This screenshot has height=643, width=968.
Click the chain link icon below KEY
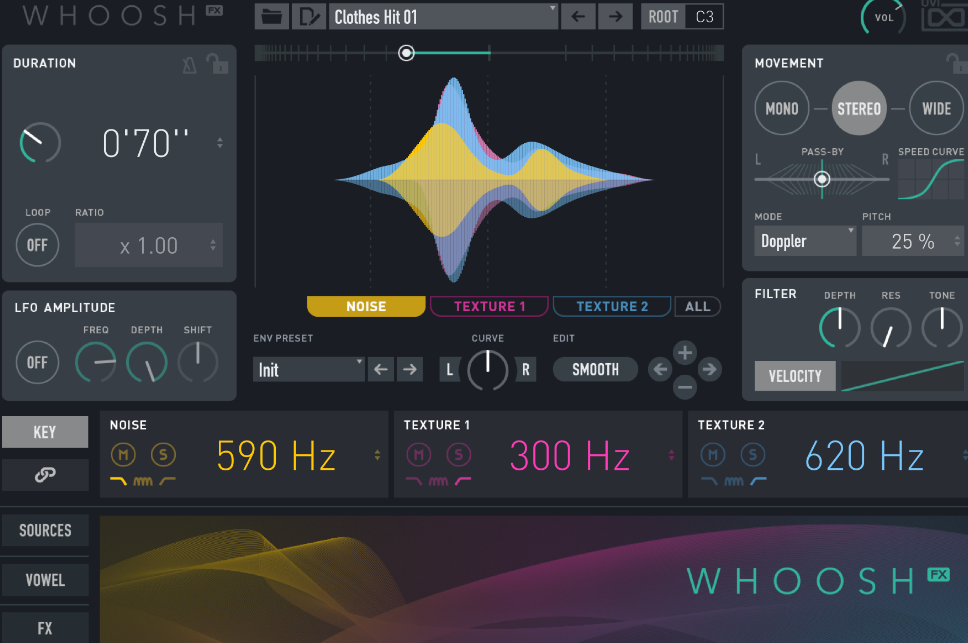coord(45,475)
